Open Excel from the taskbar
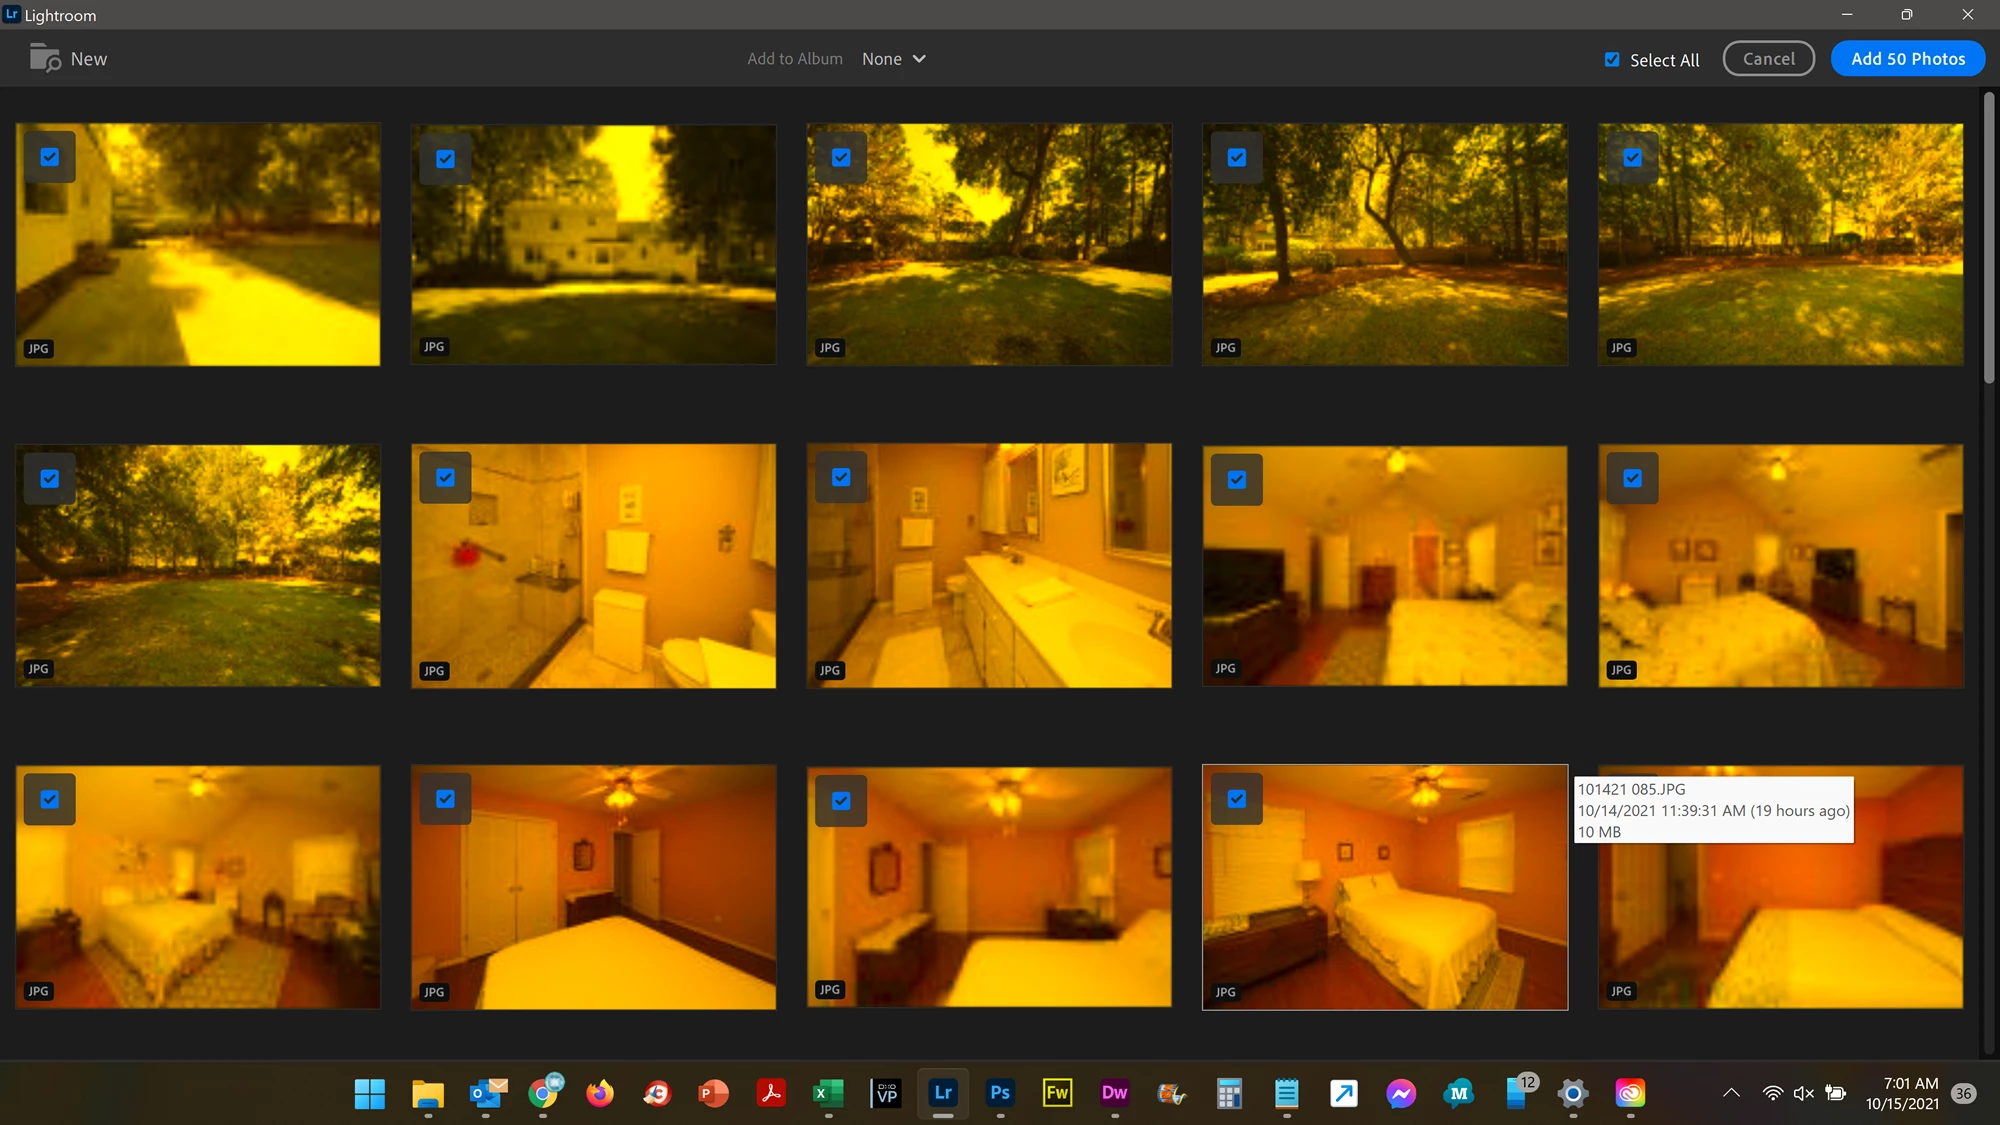Screen dimensions: 2000x1125 coord(828,1093)
